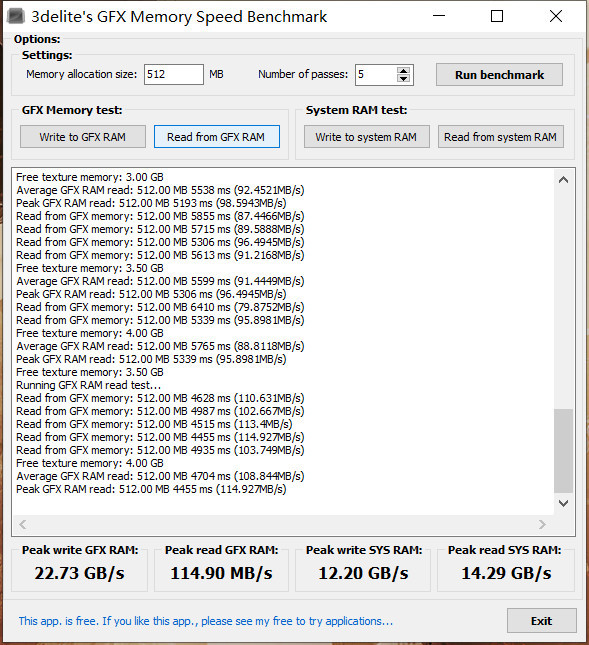This screenshot has width=589, height=645.
Task: Close the benchmark window
Action: coord(556,16)
